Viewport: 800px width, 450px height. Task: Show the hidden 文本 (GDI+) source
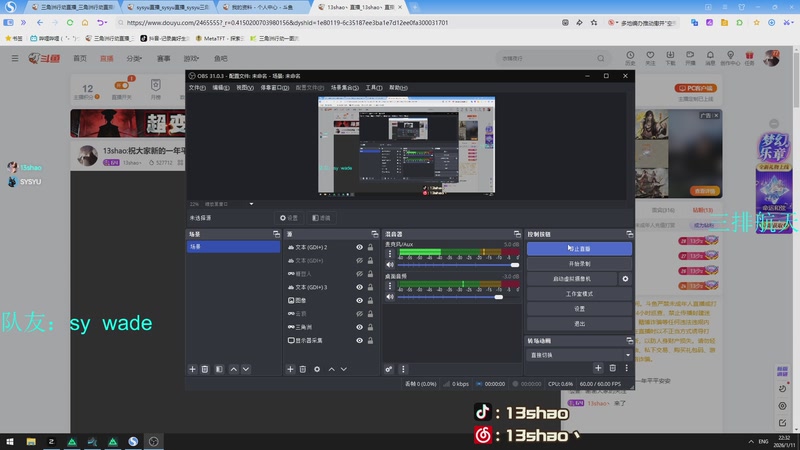360,261
